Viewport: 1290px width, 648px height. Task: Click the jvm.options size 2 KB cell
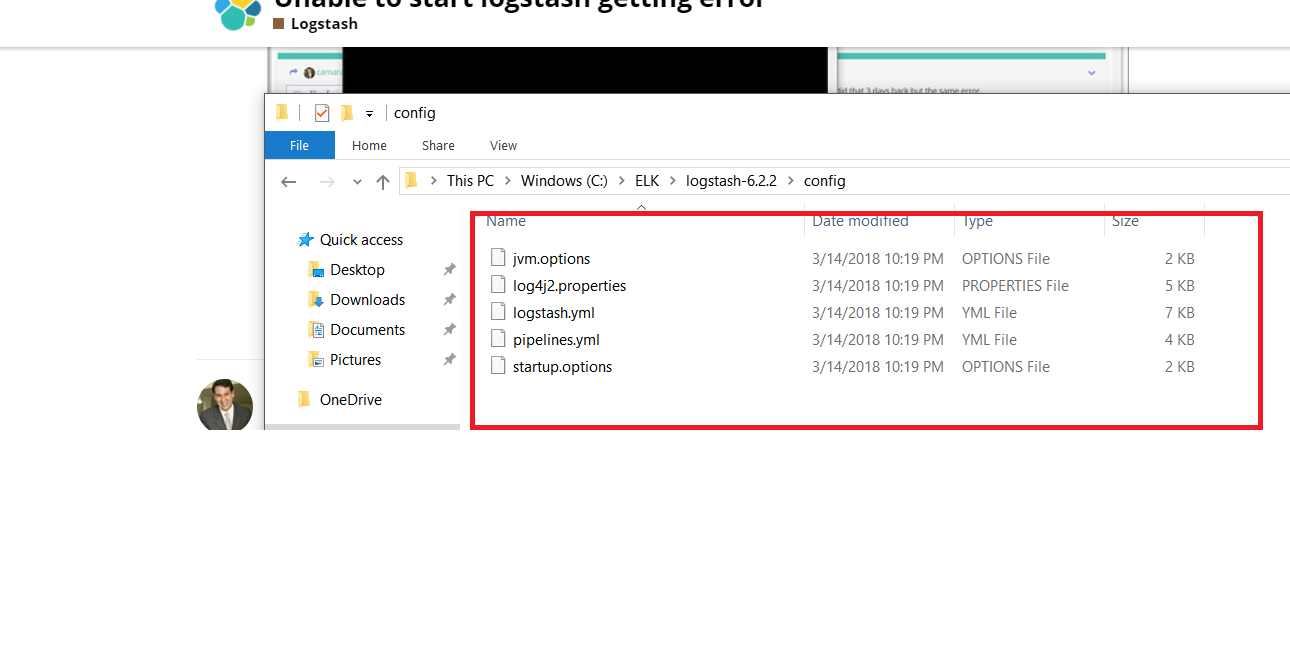click(x=1179, y=259)
